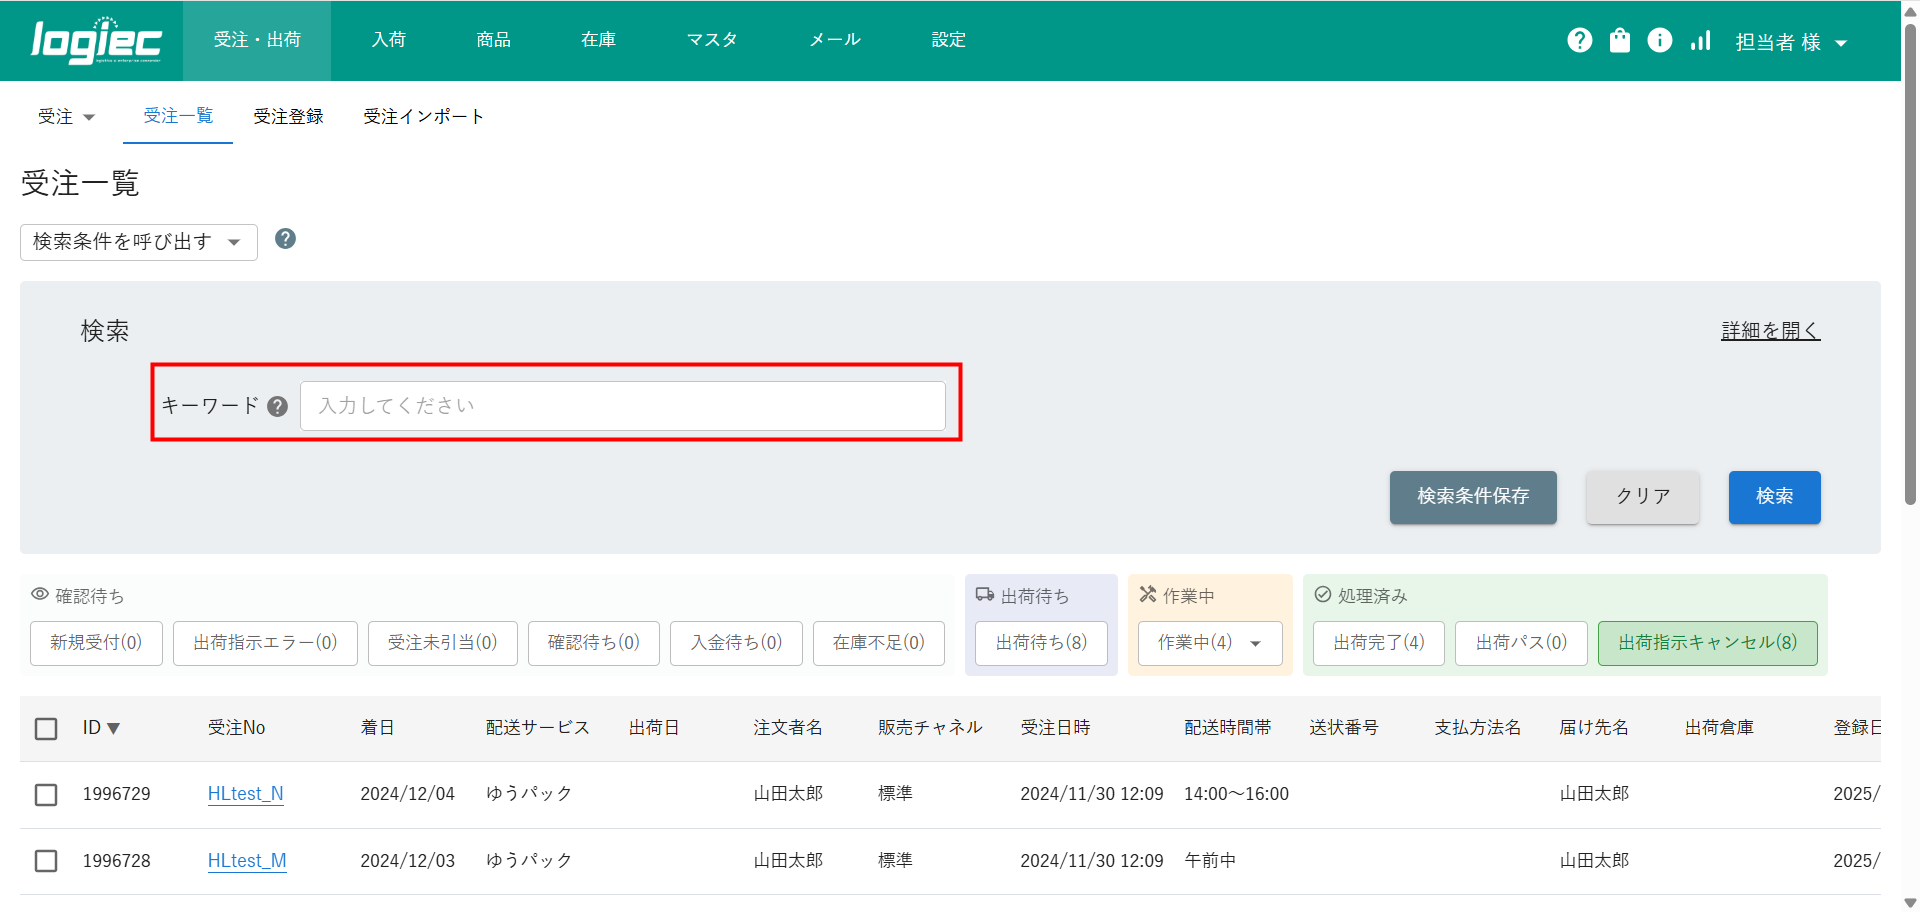Click the shopping bag icon in header

click(1619, 40)
